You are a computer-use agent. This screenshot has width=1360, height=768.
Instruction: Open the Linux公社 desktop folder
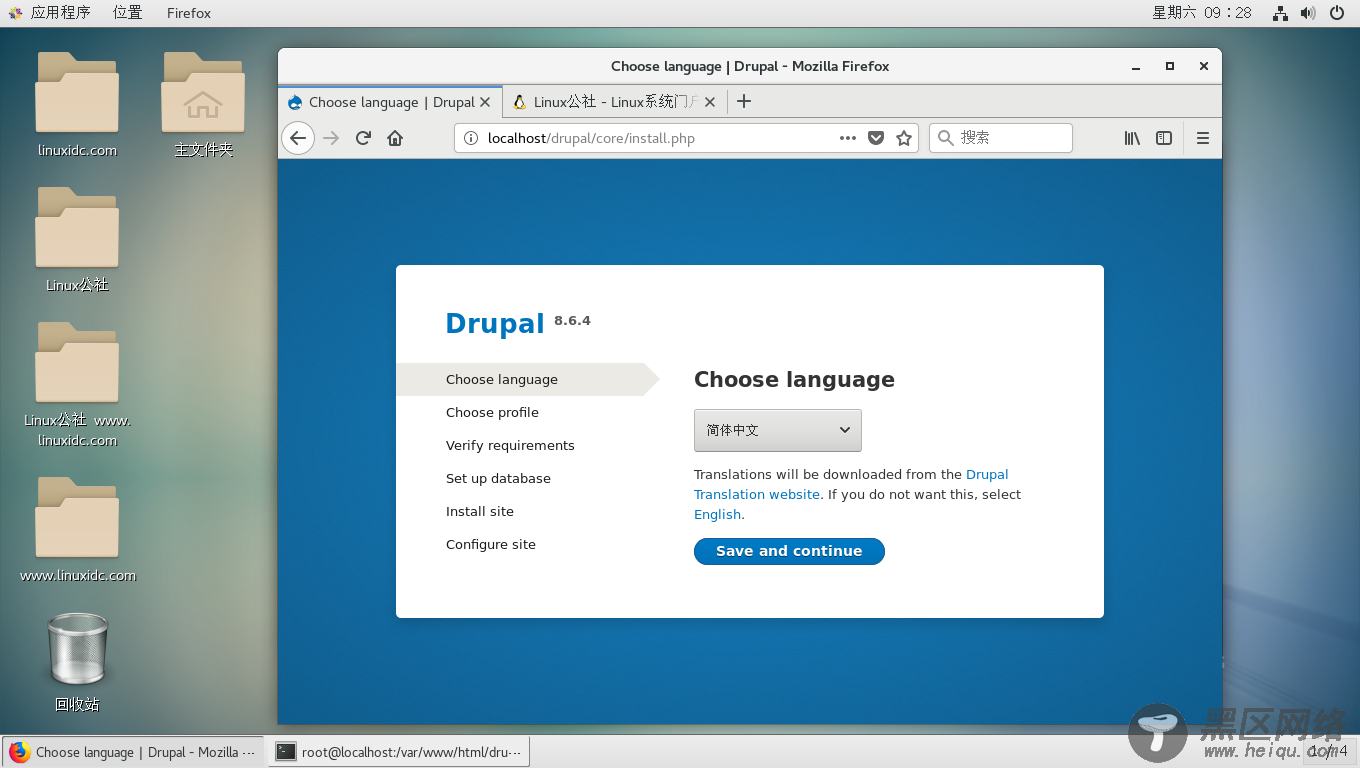pyautogui.click(x=77, y=239)
